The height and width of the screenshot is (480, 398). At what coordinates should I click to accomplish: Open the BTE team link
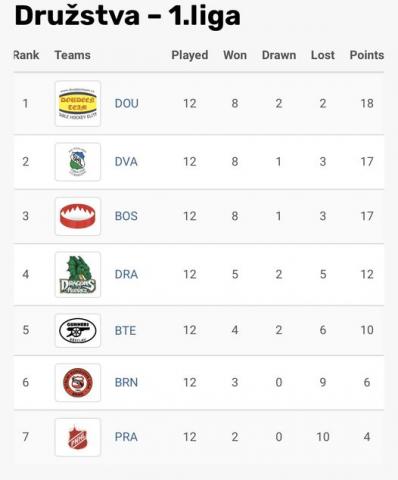125,330
